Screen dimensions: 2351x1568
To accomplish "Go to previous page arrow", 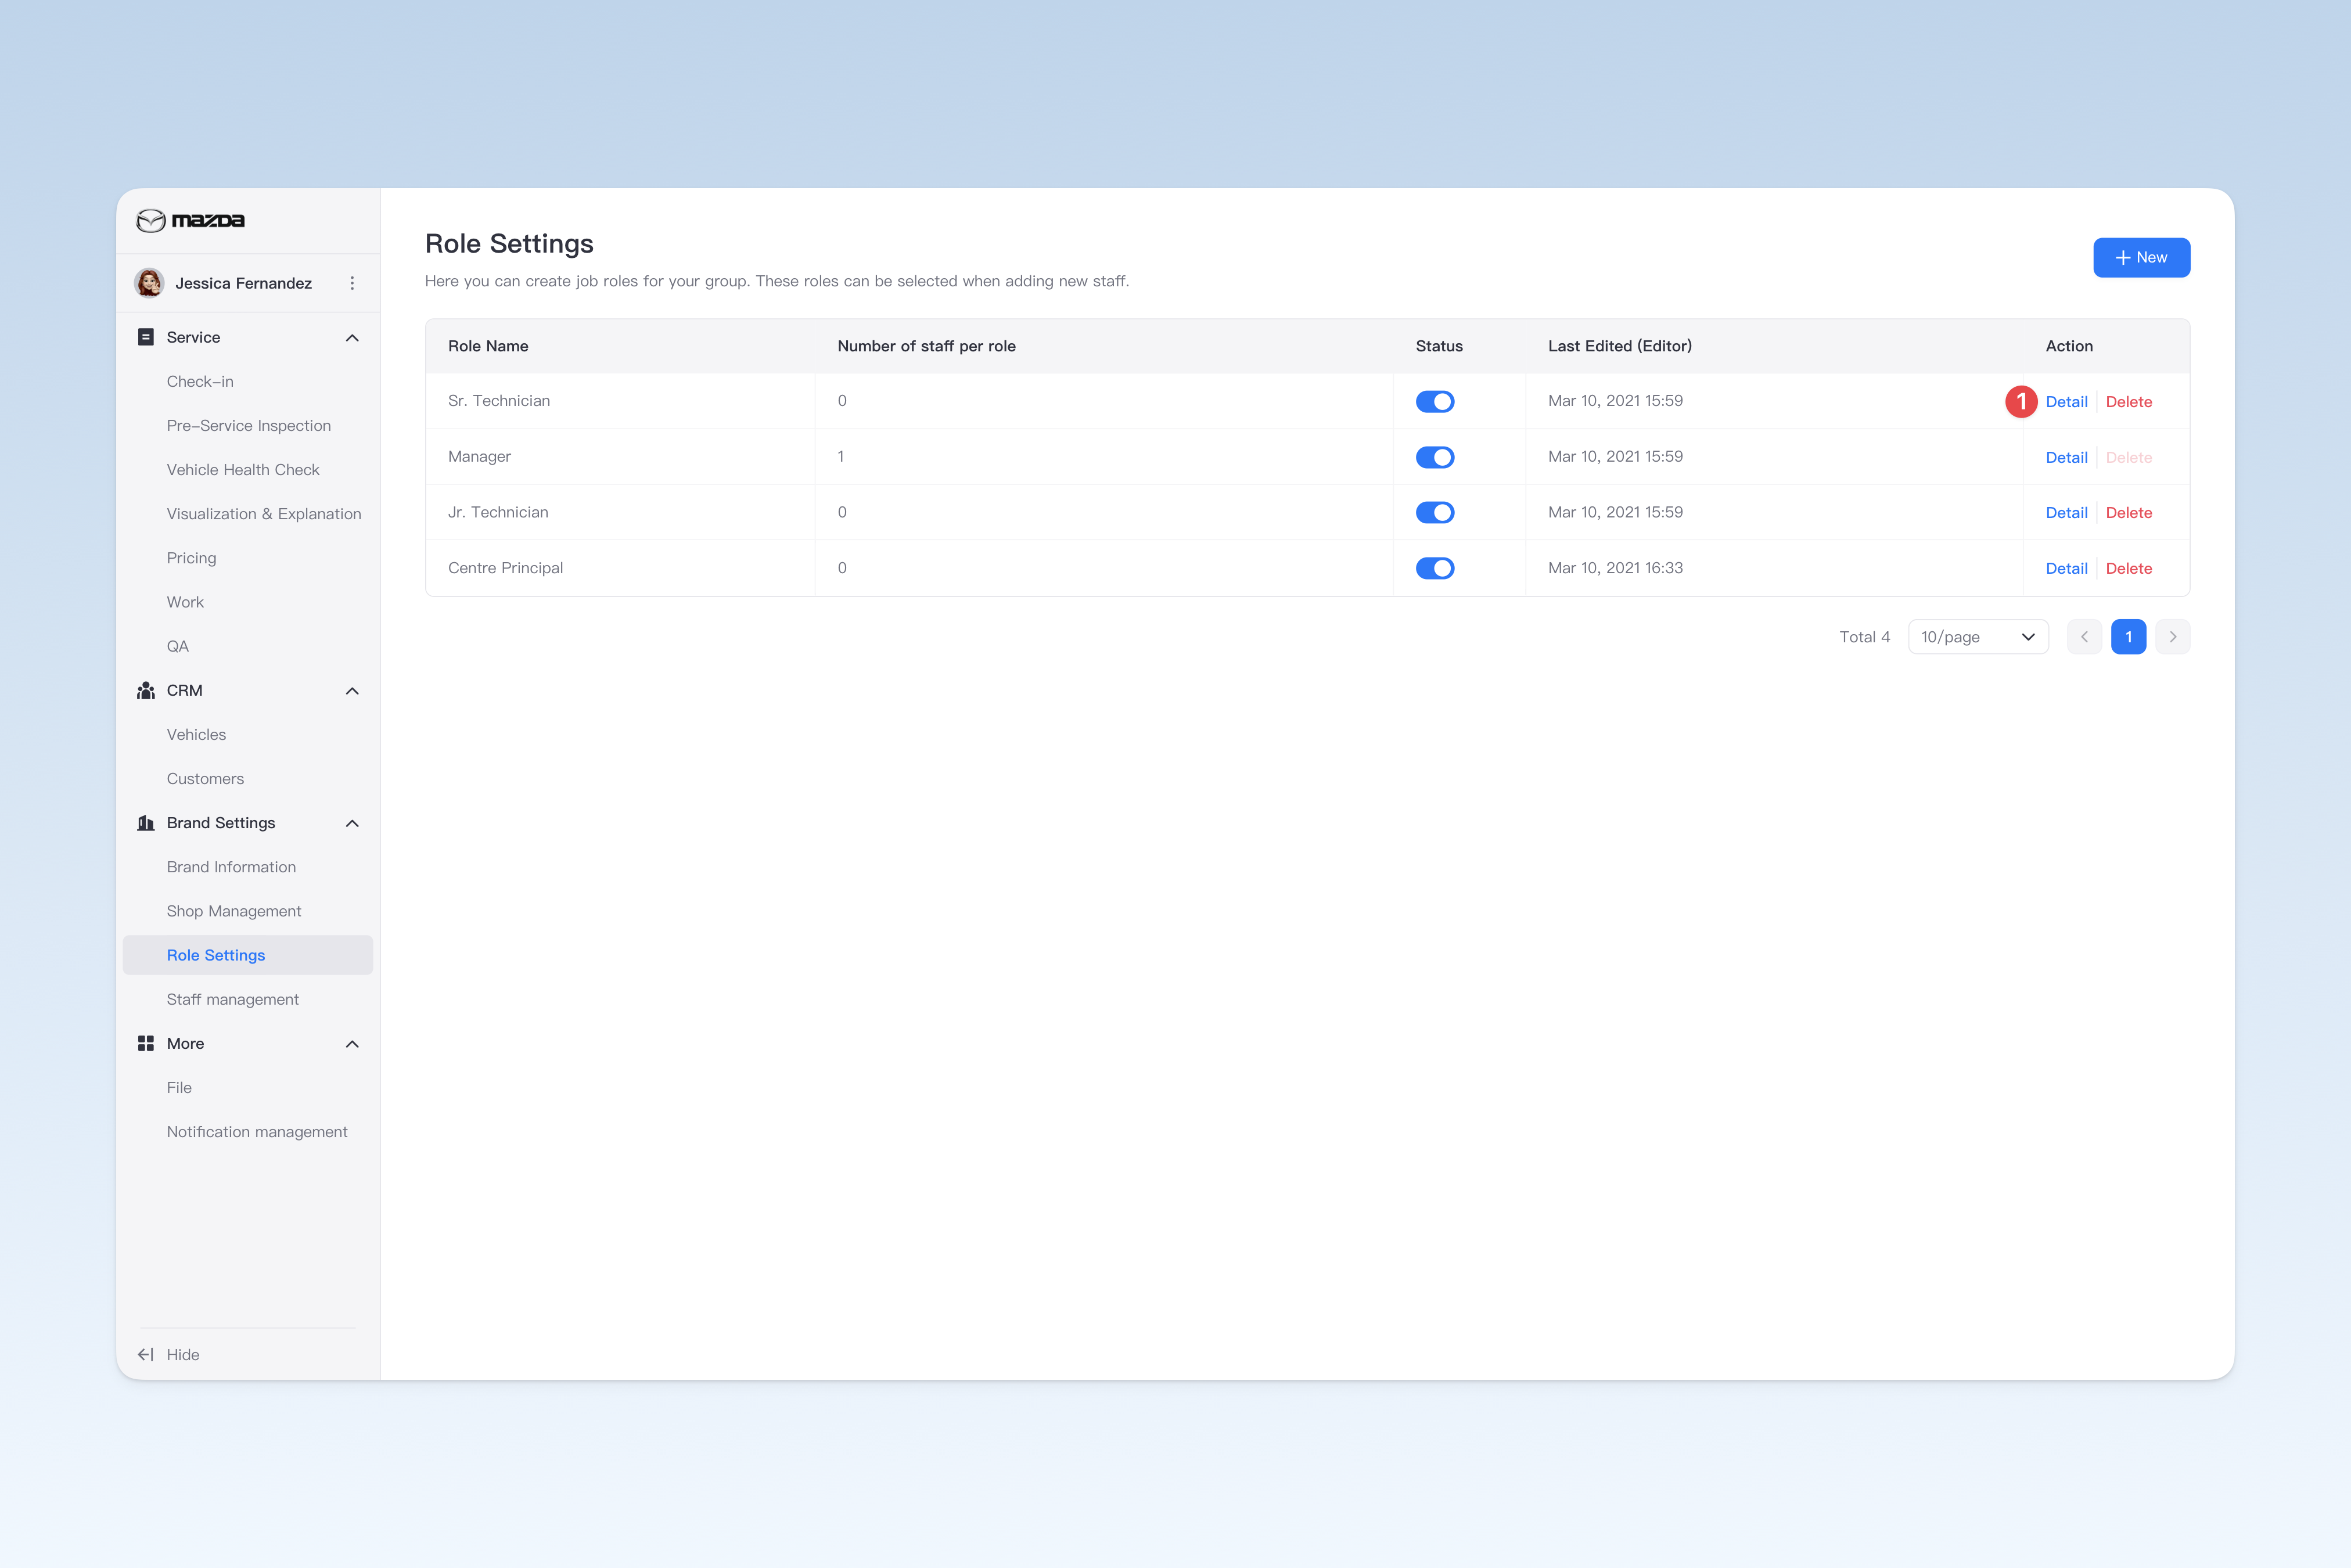I will click(x=2084, y=637).
